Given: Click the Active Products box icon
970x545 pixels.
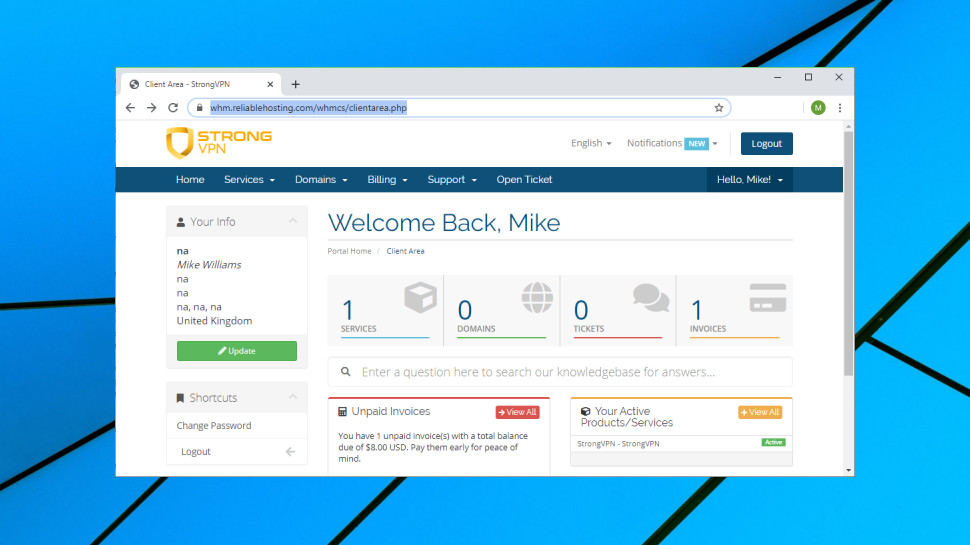Looking at the screenshot, I should pos(585,411).
